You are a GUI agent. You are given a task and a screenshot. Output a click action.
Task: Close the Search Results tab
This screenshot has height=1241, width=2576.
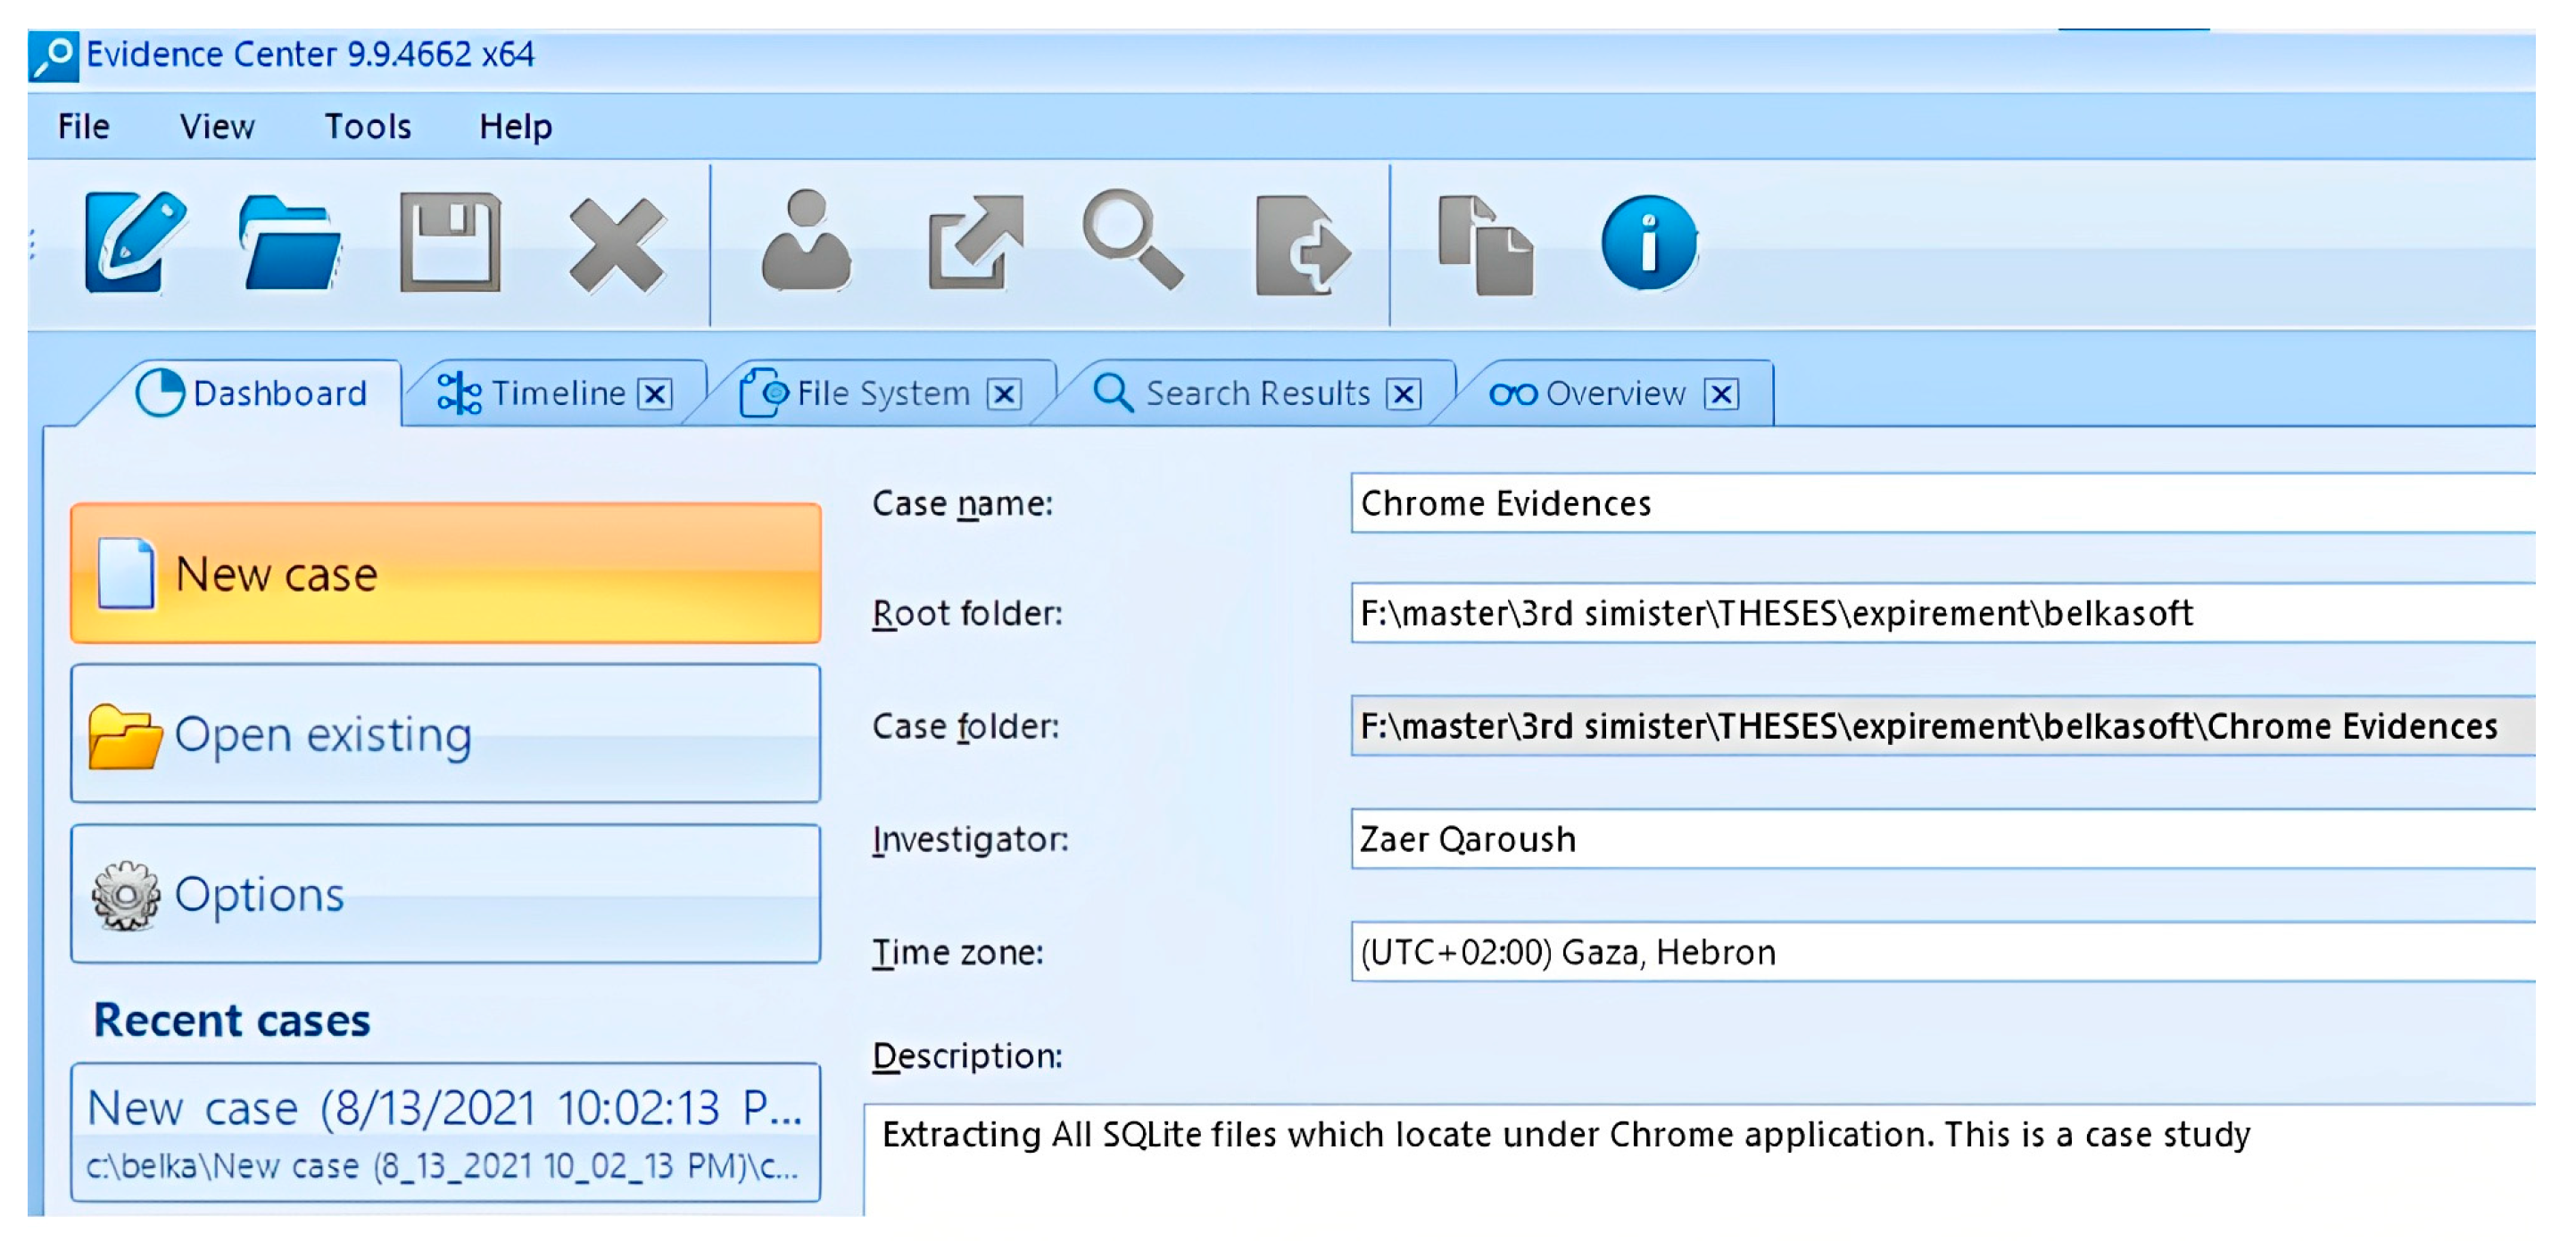pos(1403,394)
